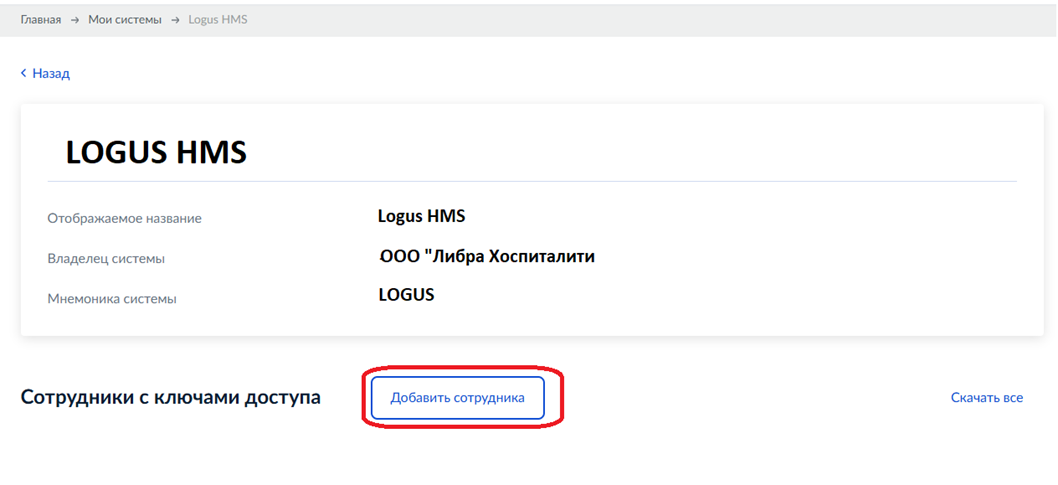Go to Главная in the breadcrumb
Viewport: 1058px width, 485px height.
coord(41,20)
